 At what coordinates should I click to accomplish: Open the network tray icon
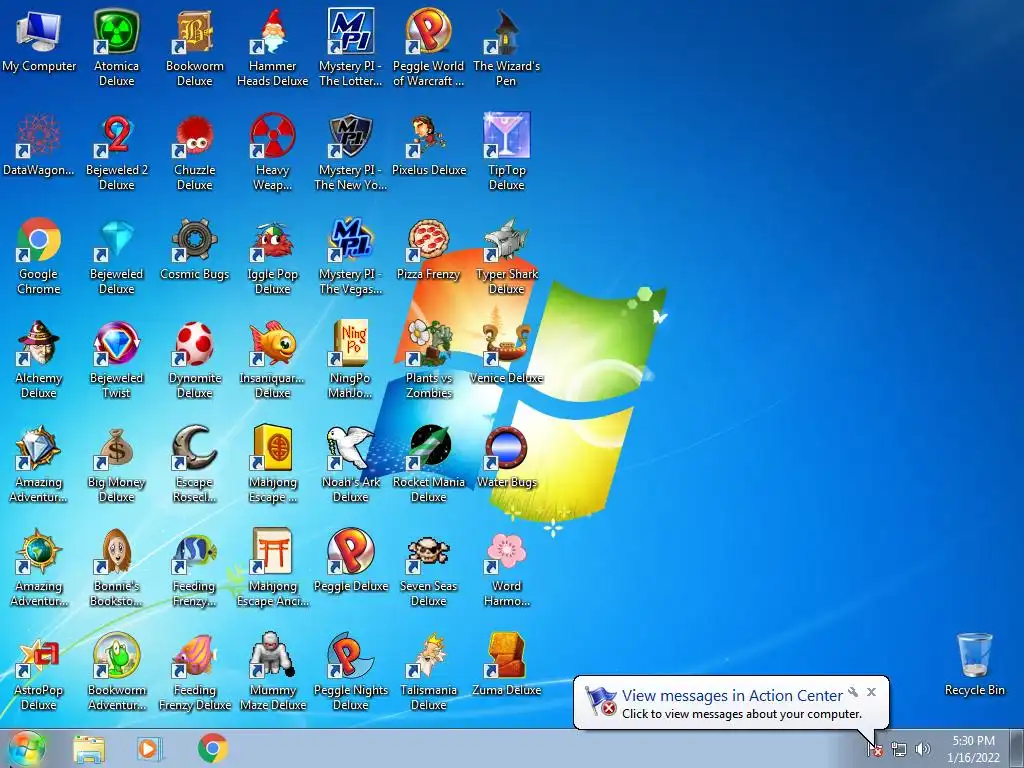coord(899,749)
